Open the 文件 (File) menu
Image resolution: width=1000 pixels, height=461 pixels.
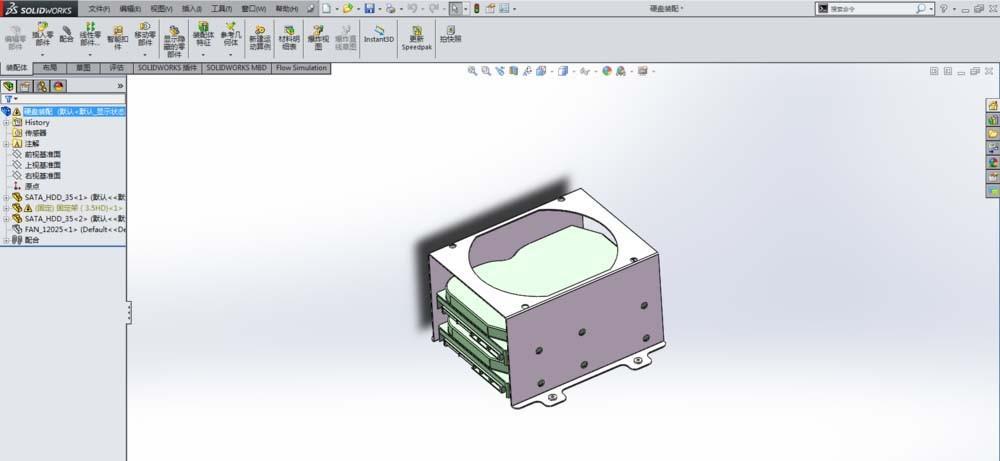click(99, 9)
